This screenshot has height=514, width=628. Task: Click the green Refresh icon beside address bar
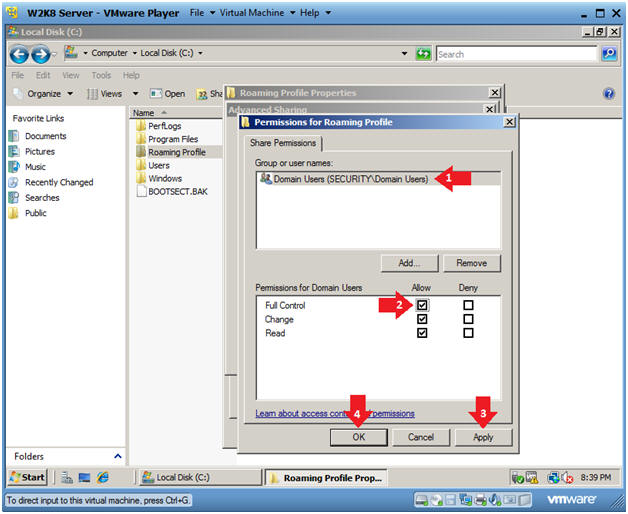pyautogui.click(x=423, y=53)
